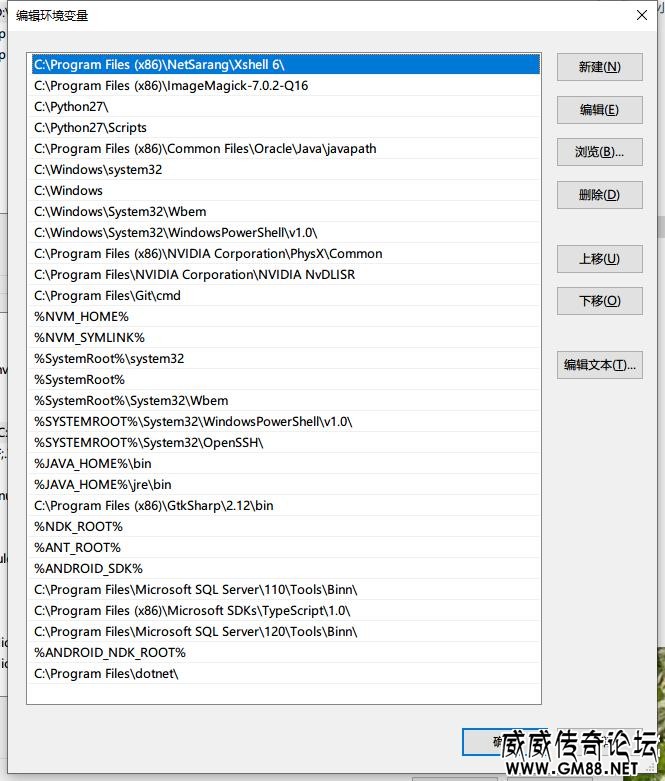Select the C:\Python27\Scripts entry

[x=90, y=127]
